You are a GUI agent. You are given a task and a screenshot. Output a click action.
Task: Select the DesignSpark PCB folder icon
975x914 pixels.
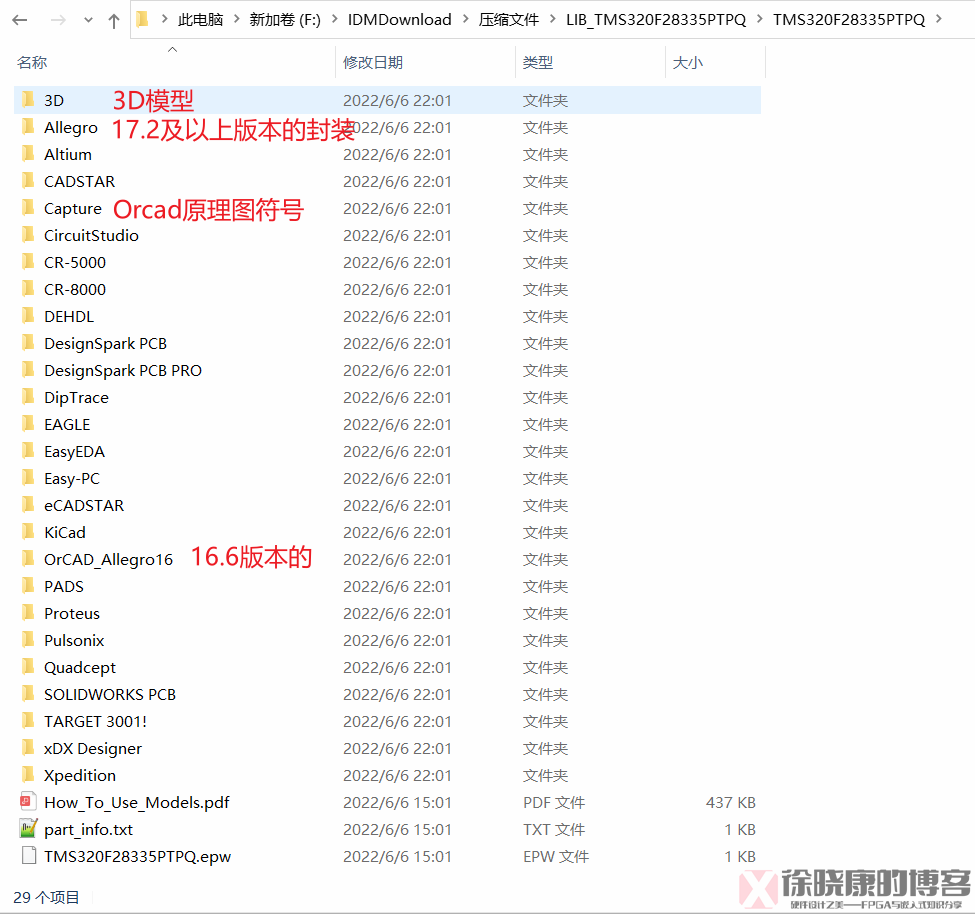28,343
